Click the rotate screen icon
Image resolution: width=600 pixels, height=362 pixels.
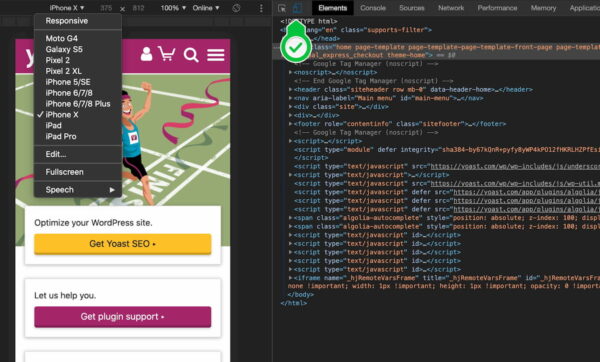(x=236, y=8)
